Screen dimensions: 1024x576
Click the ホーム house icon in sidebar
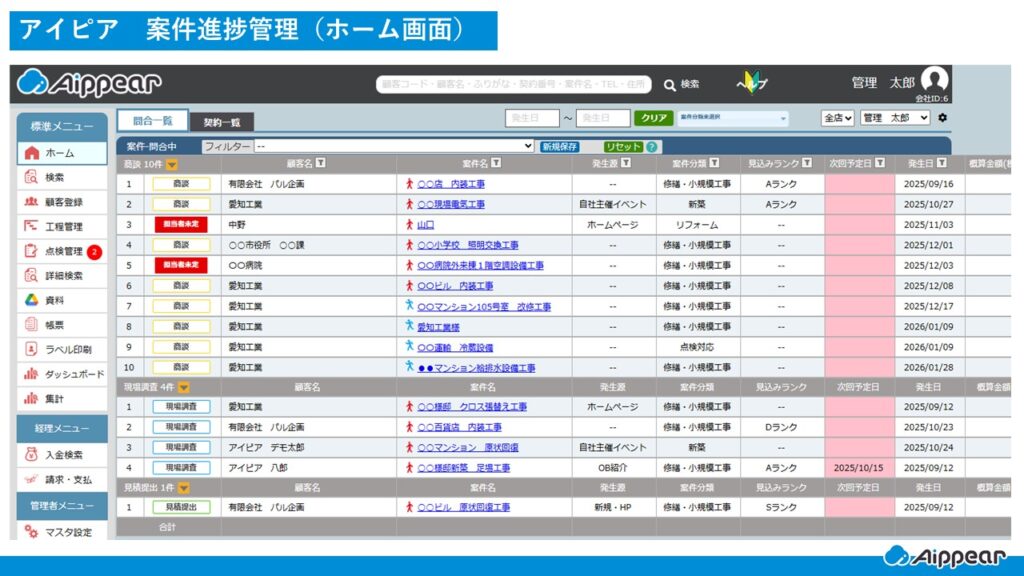click(31, 153)
